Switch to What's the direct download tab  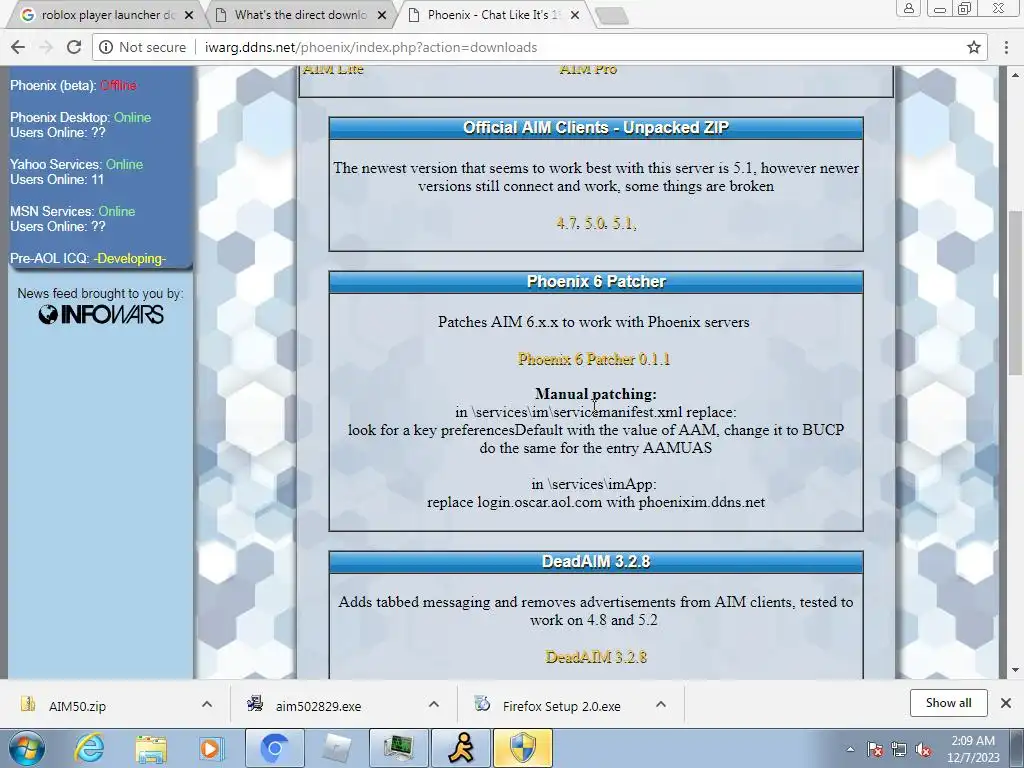pos(298,15)
